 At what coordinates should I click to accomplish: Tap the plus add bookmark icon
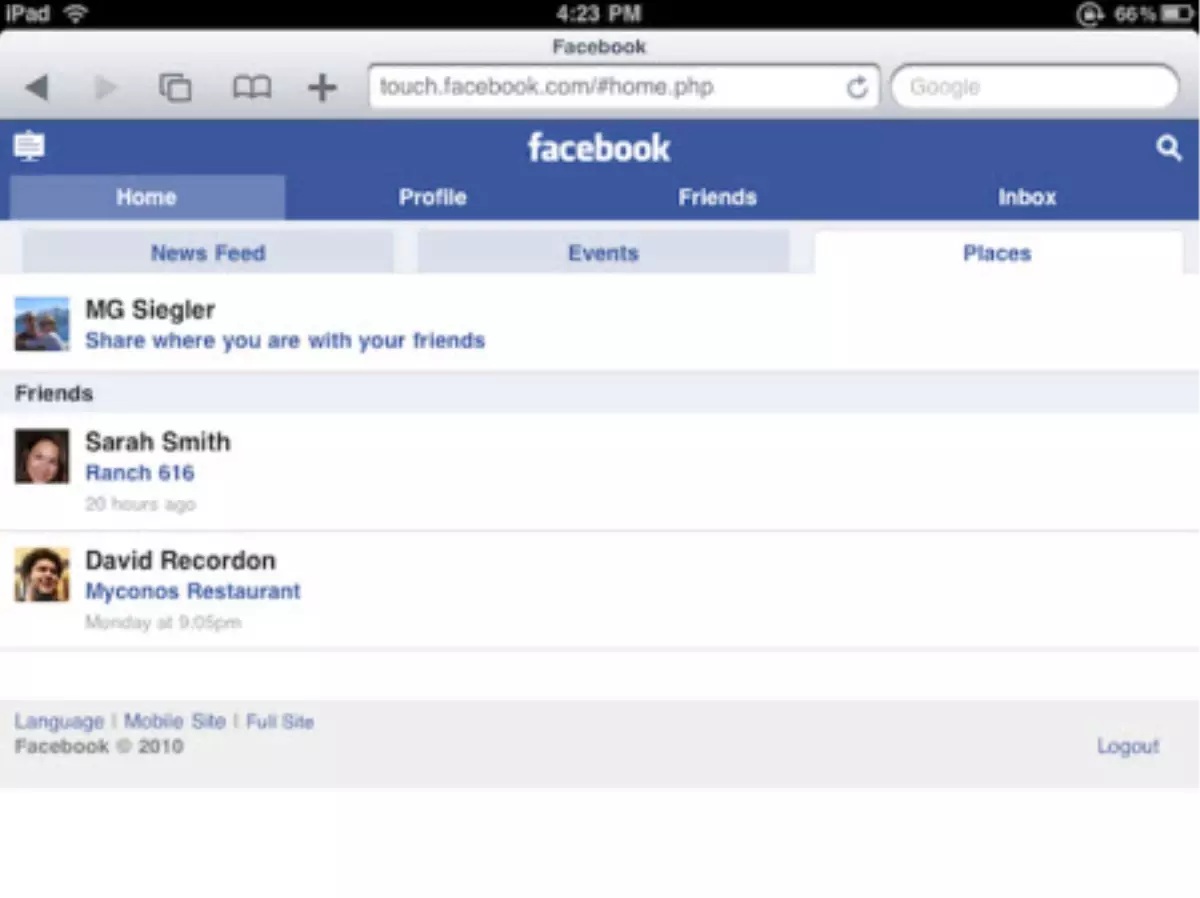[x=322, y=88]
